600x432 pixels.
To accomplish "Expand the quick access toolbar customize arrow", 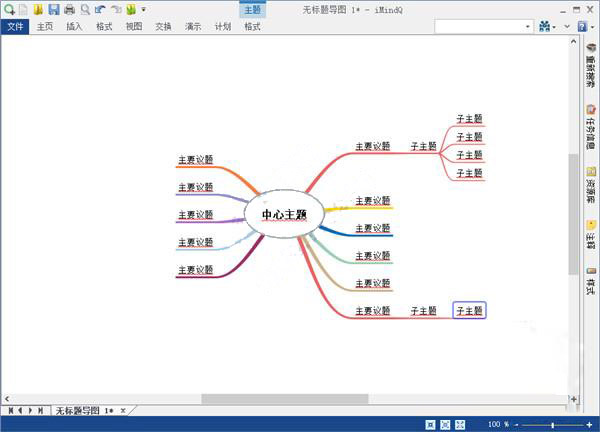I will (x=143, y=9).
